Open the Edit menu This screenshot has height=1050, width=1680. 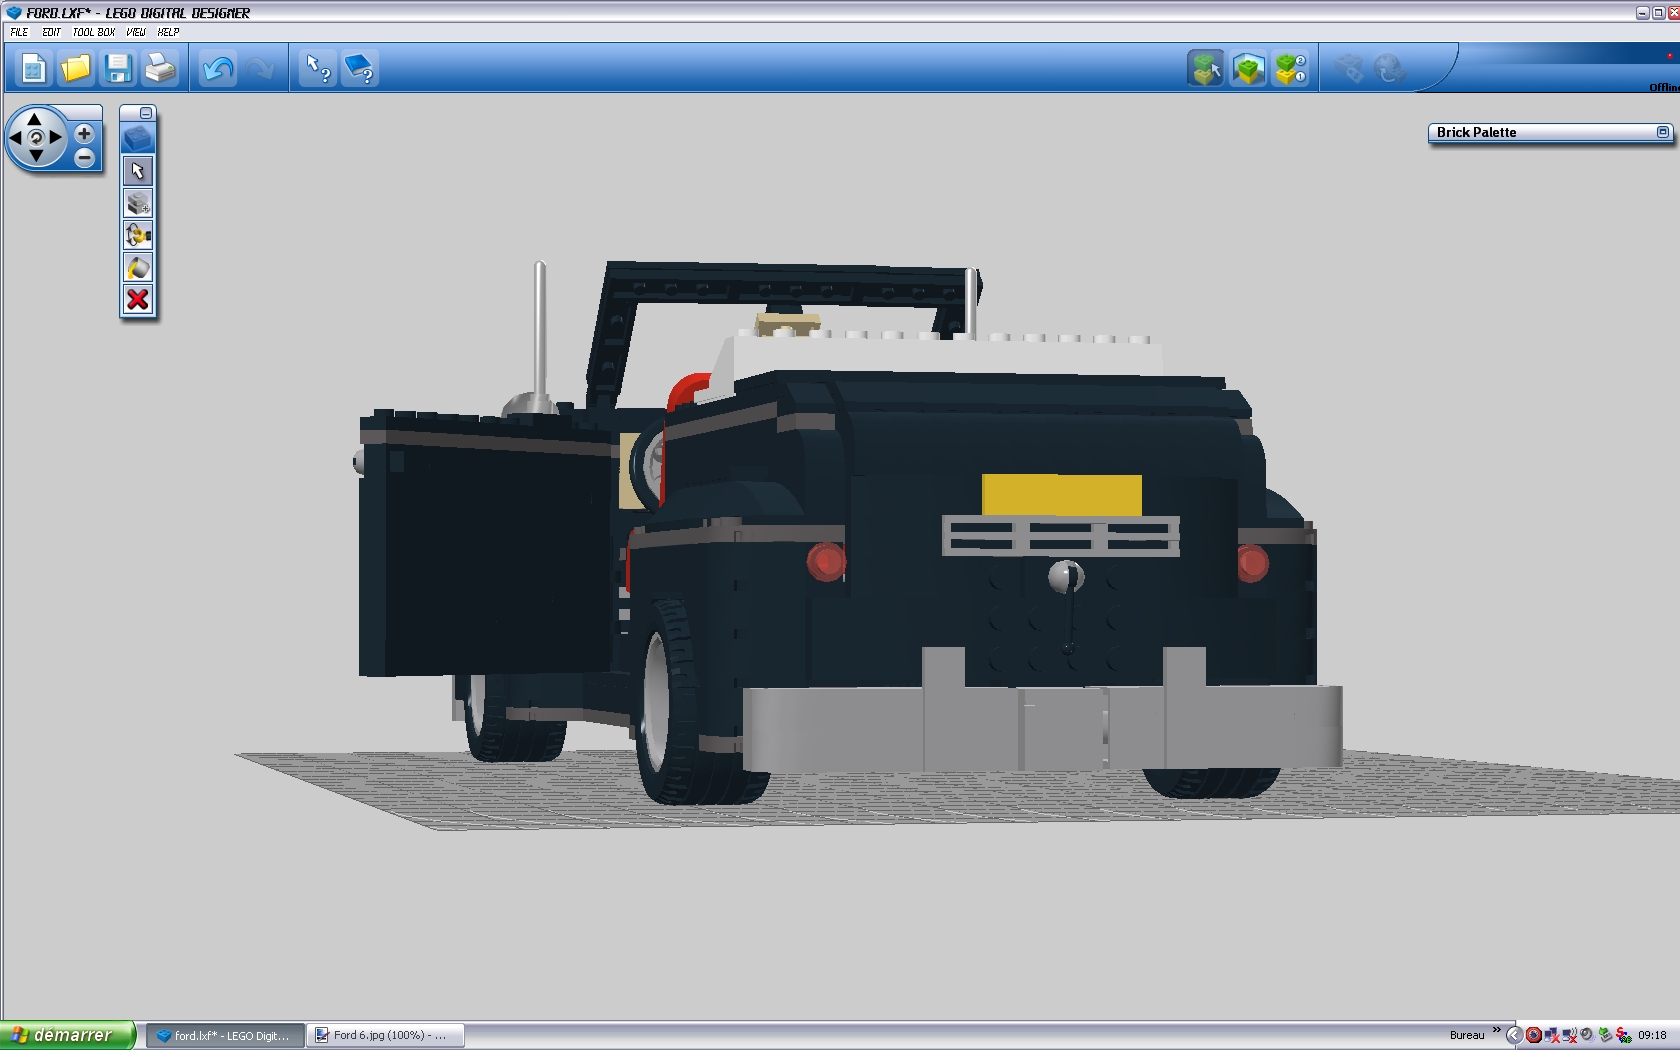pos(51,32)
